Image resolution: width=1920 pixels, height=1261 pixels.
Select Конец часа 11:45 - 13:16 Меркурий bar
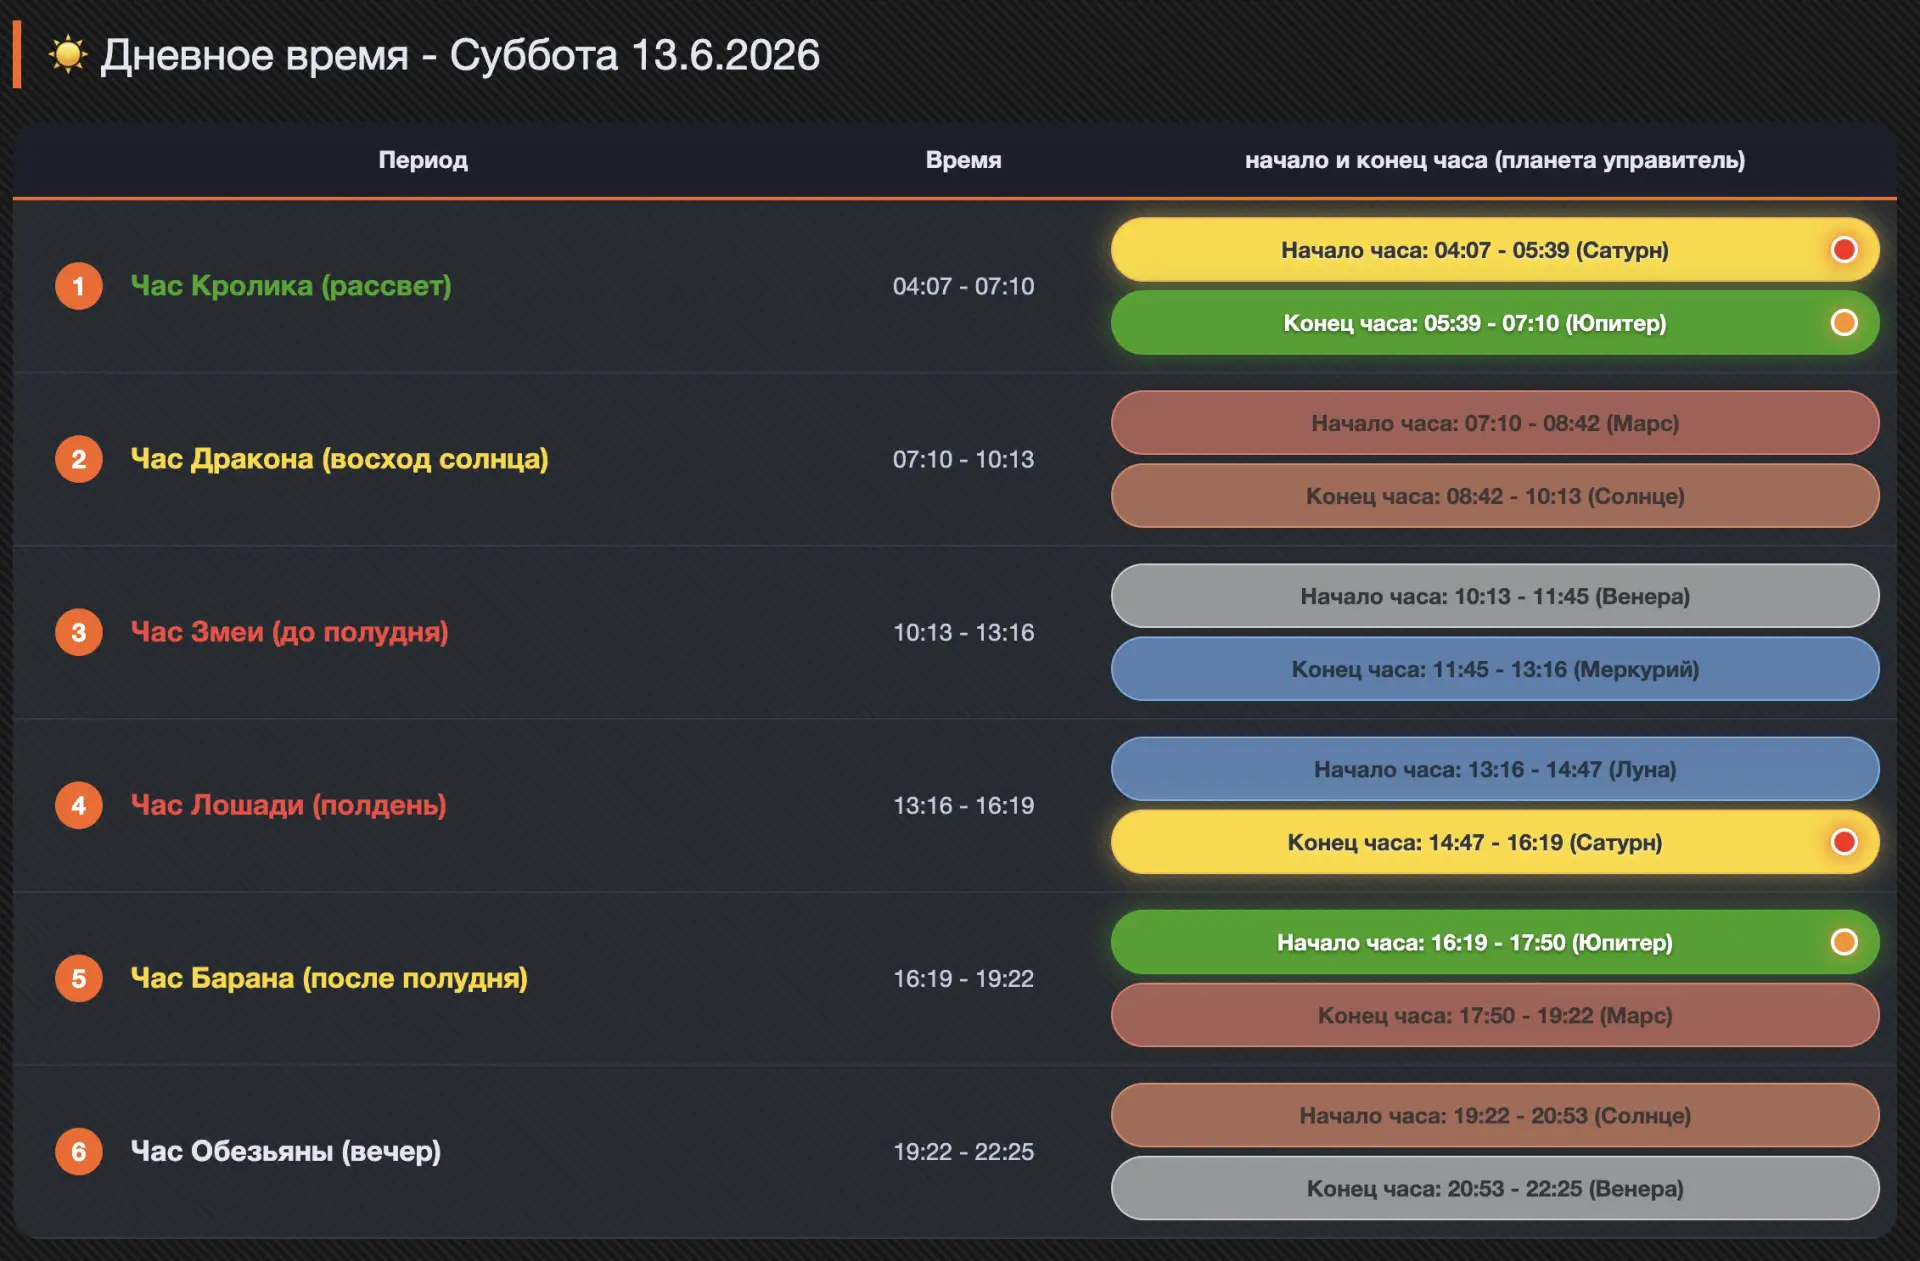(x=1495, y=669)
